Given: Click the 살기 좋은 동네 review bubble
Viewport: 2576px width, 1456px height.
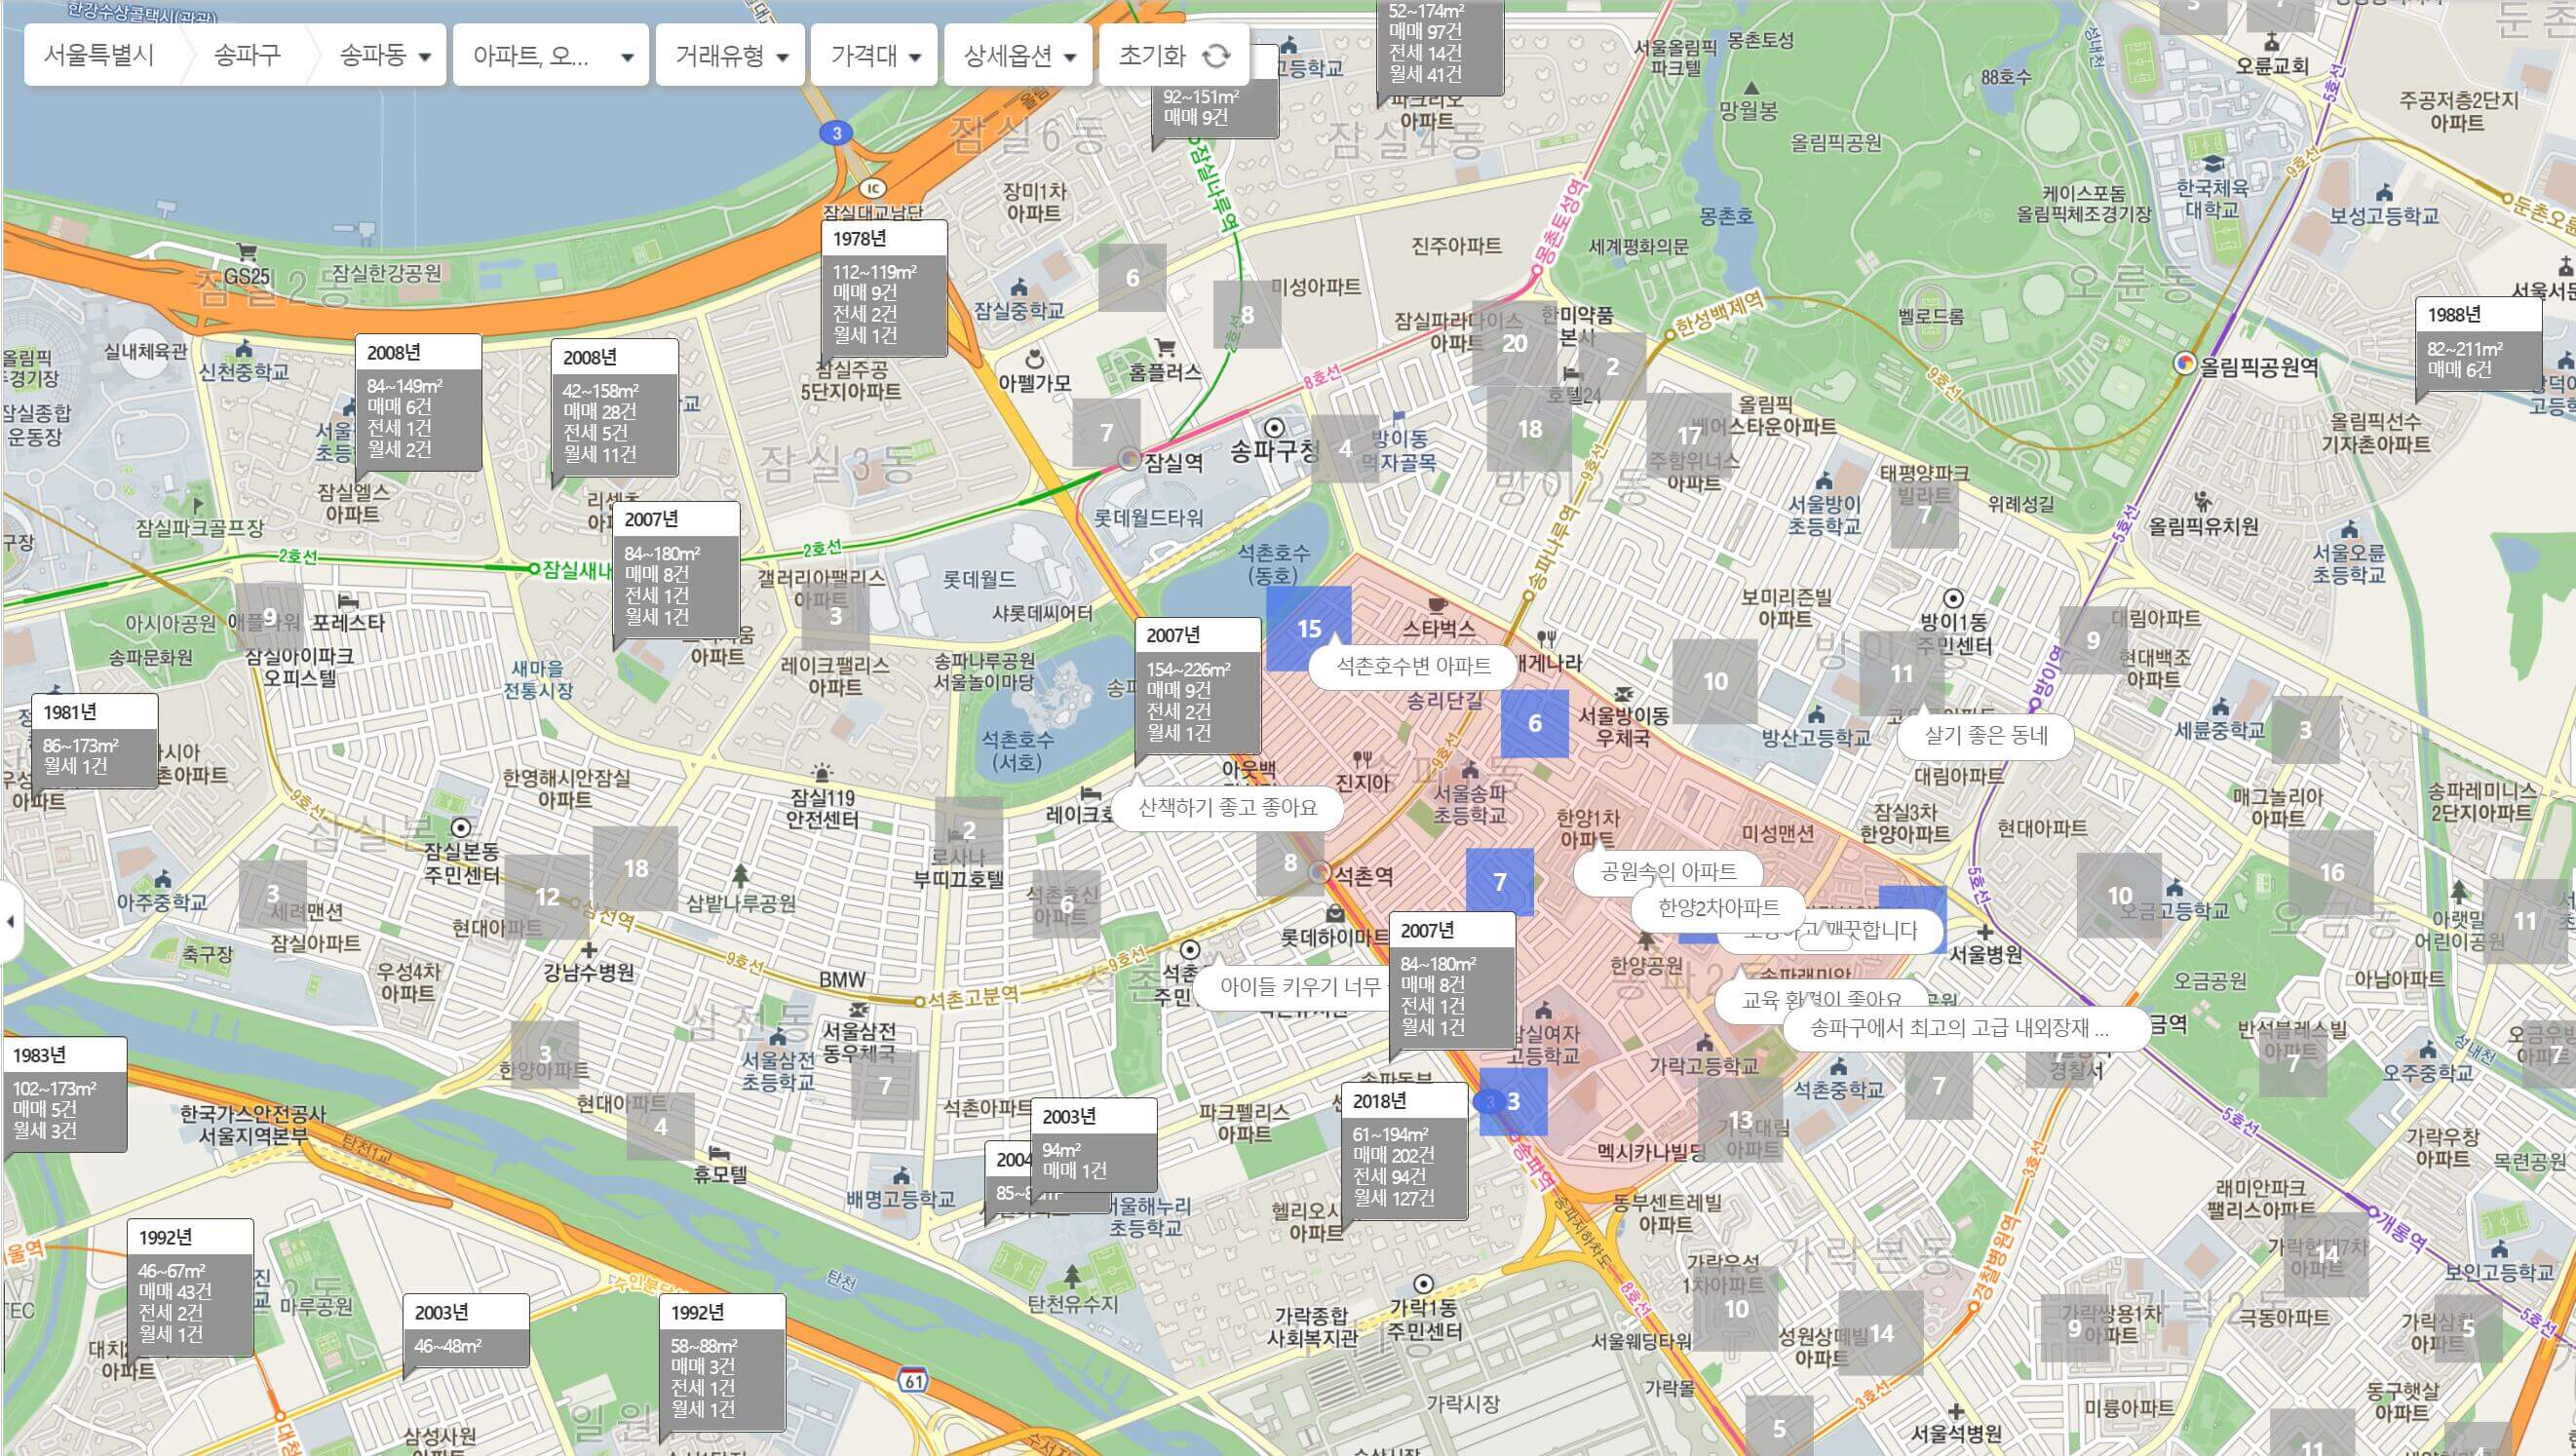Looking at the screenshot, I should (1985, 736).
